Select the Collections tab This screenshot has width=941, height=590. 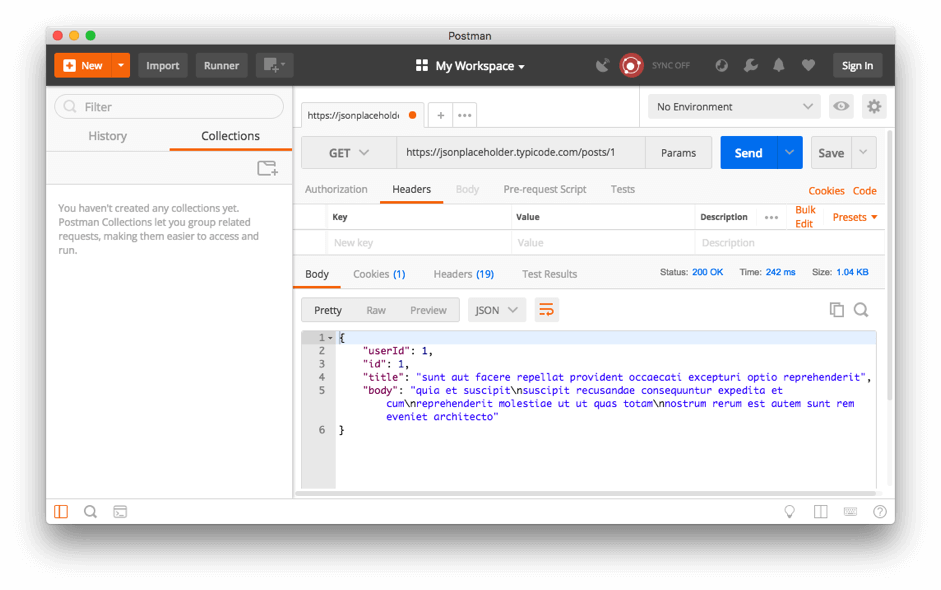tap(230, 136)
